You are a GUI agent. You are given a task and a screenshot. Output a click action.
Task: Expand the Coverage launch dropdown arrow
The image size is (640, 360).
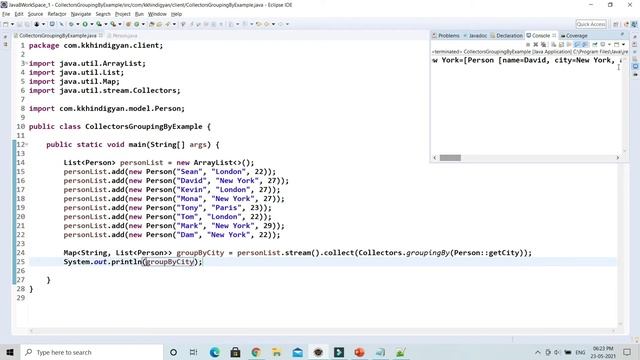coord(106,24)
